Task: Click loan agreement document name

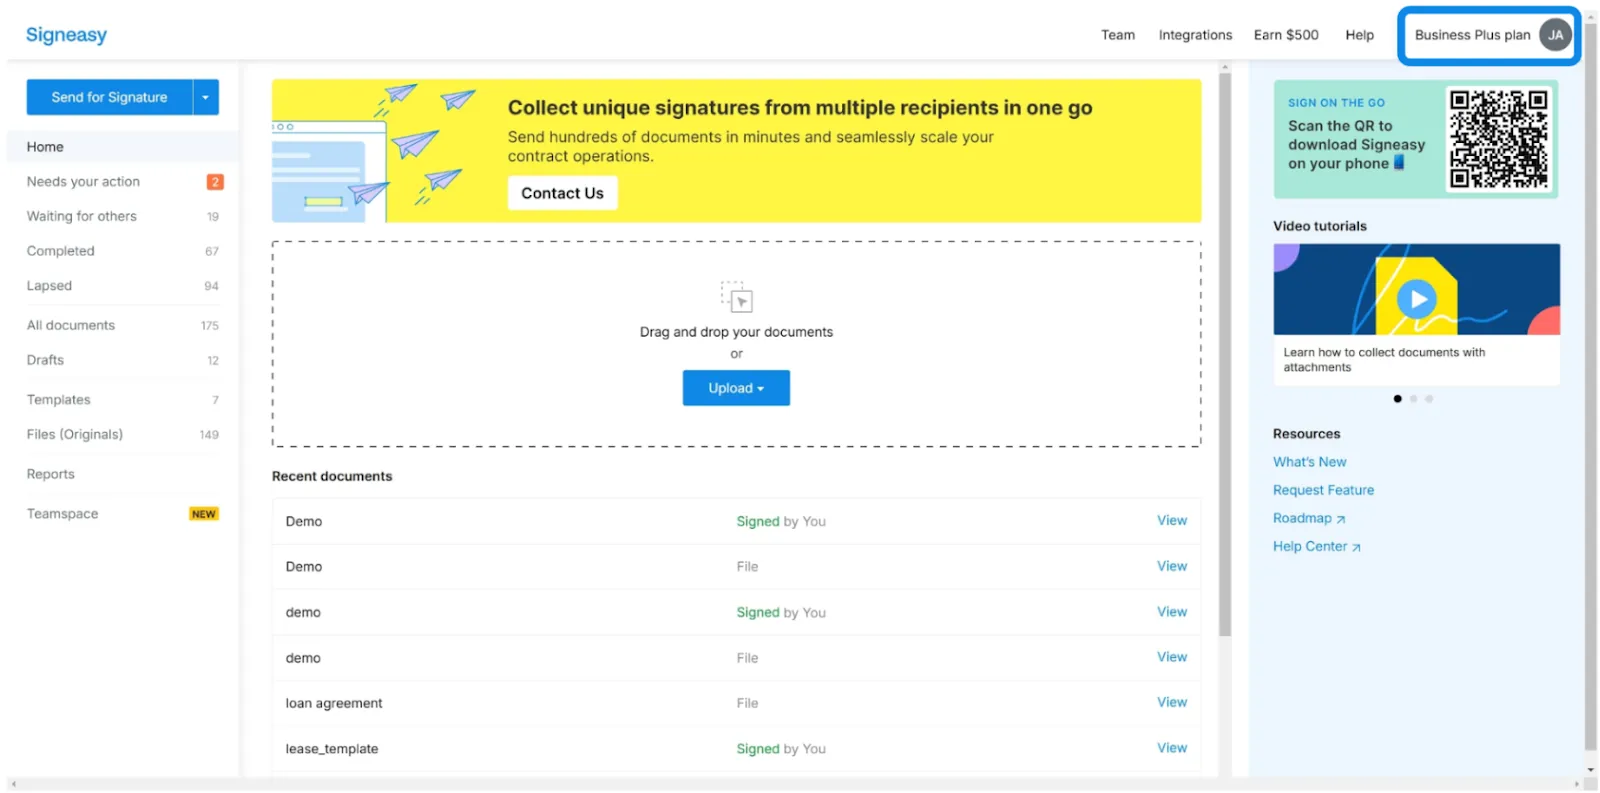Action: pos(334,703)
